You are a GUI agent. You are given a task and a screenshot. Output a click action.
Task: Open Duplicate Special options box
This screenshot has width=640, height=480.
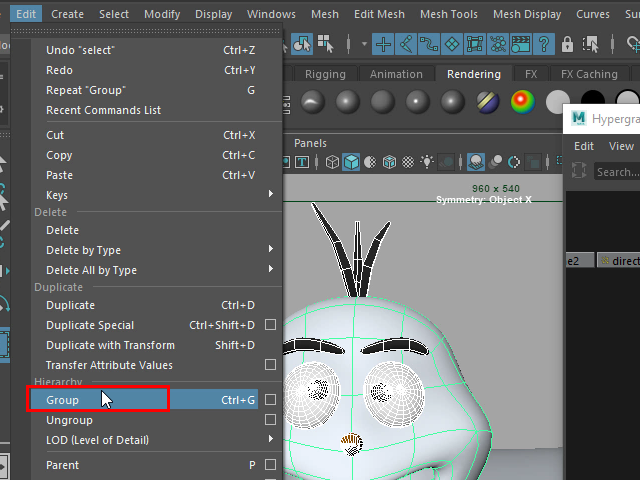(x=270, y=325)
